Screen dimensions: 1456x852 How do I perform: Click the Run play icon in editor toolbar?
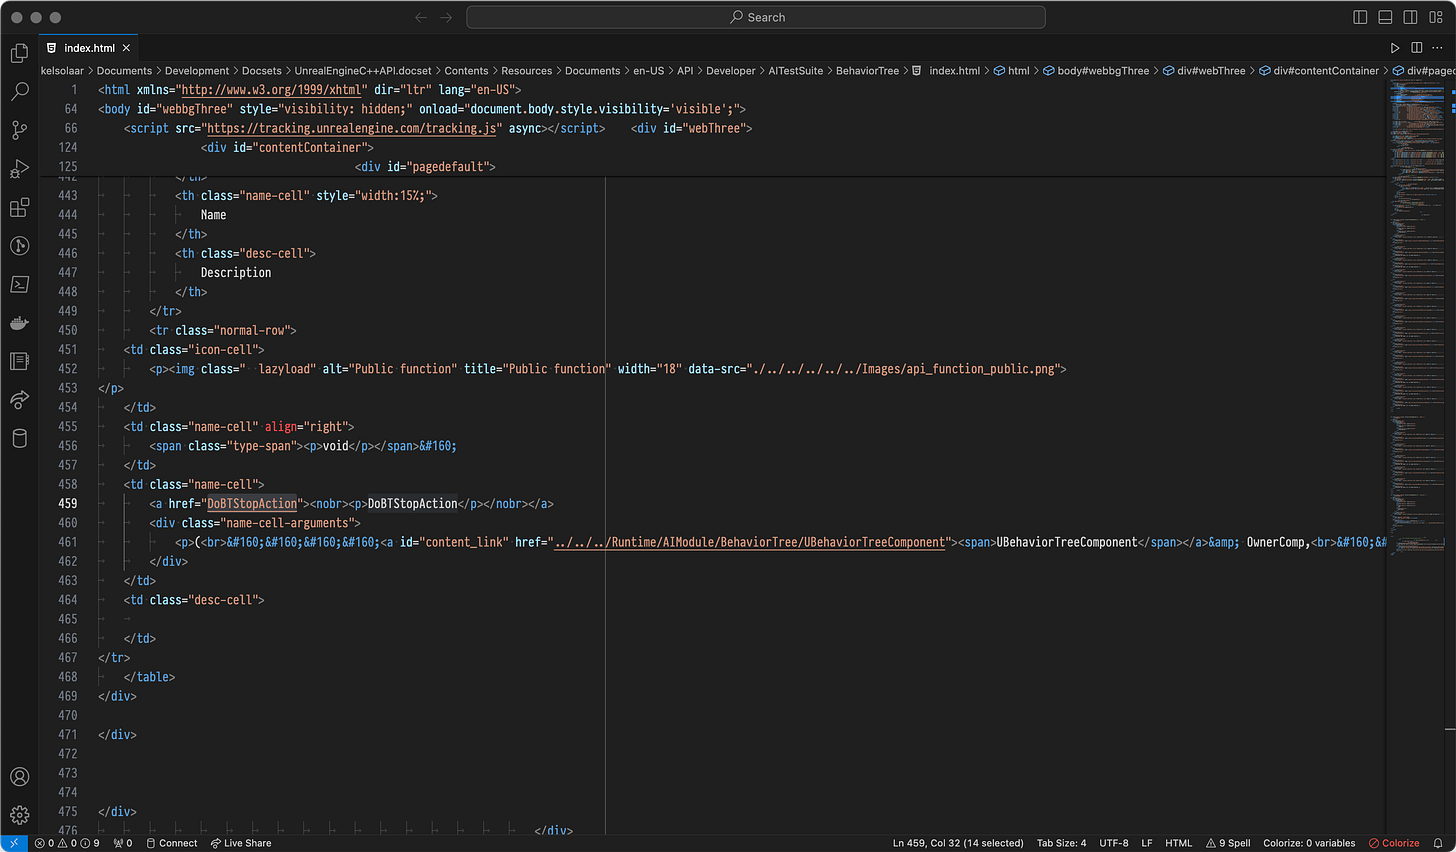click(x=1395, y=48)
